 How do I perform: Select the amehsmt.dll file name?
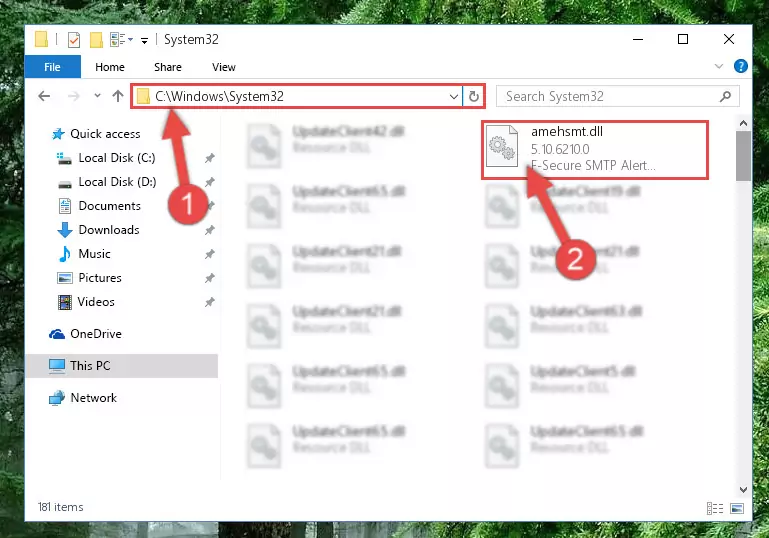567,131
